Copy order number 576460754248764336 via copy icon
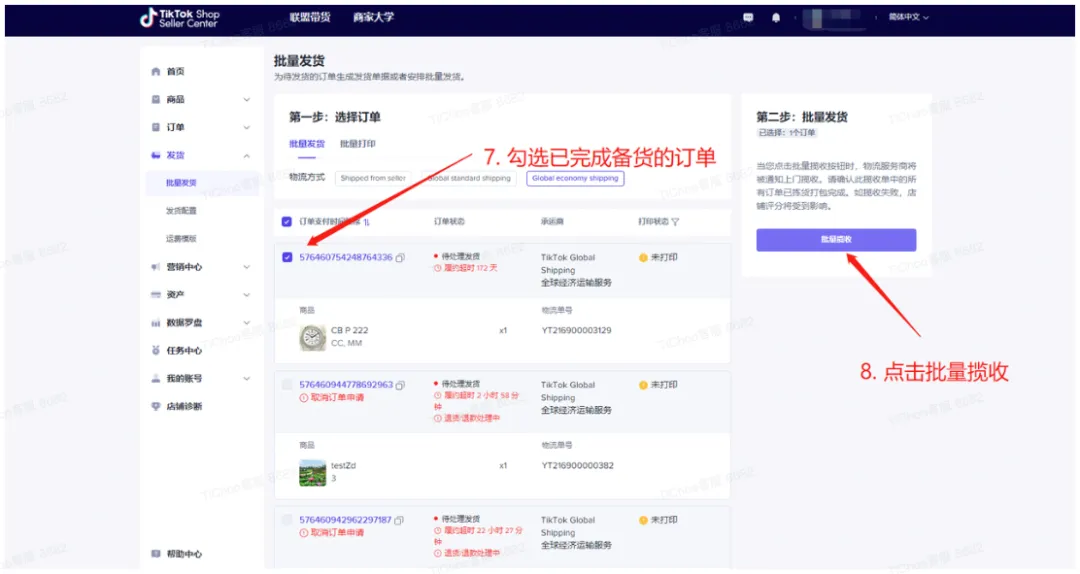Screen dimensions: 1080x574 coord(400,258)
